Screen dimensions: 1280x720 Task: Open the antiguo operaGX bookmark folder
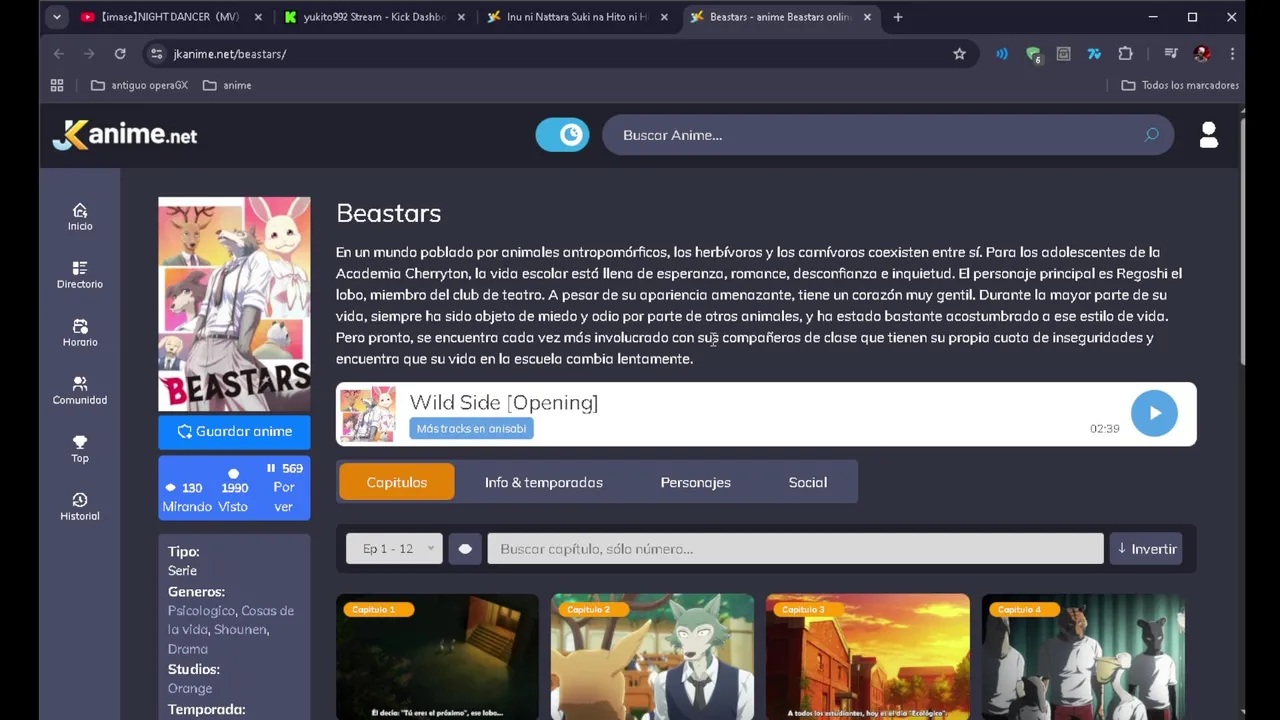[x=139, y=85]
